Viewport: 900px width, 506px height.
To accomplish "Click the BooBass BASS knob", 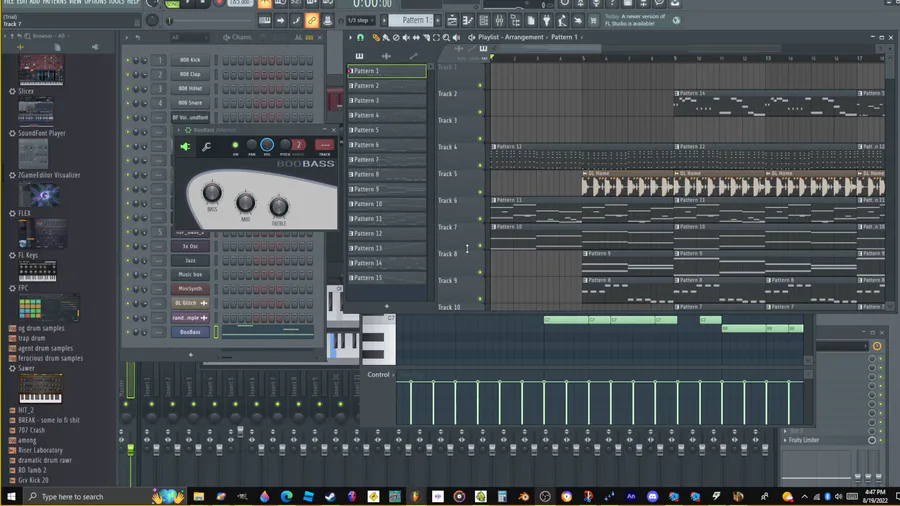I will [212, 193].
